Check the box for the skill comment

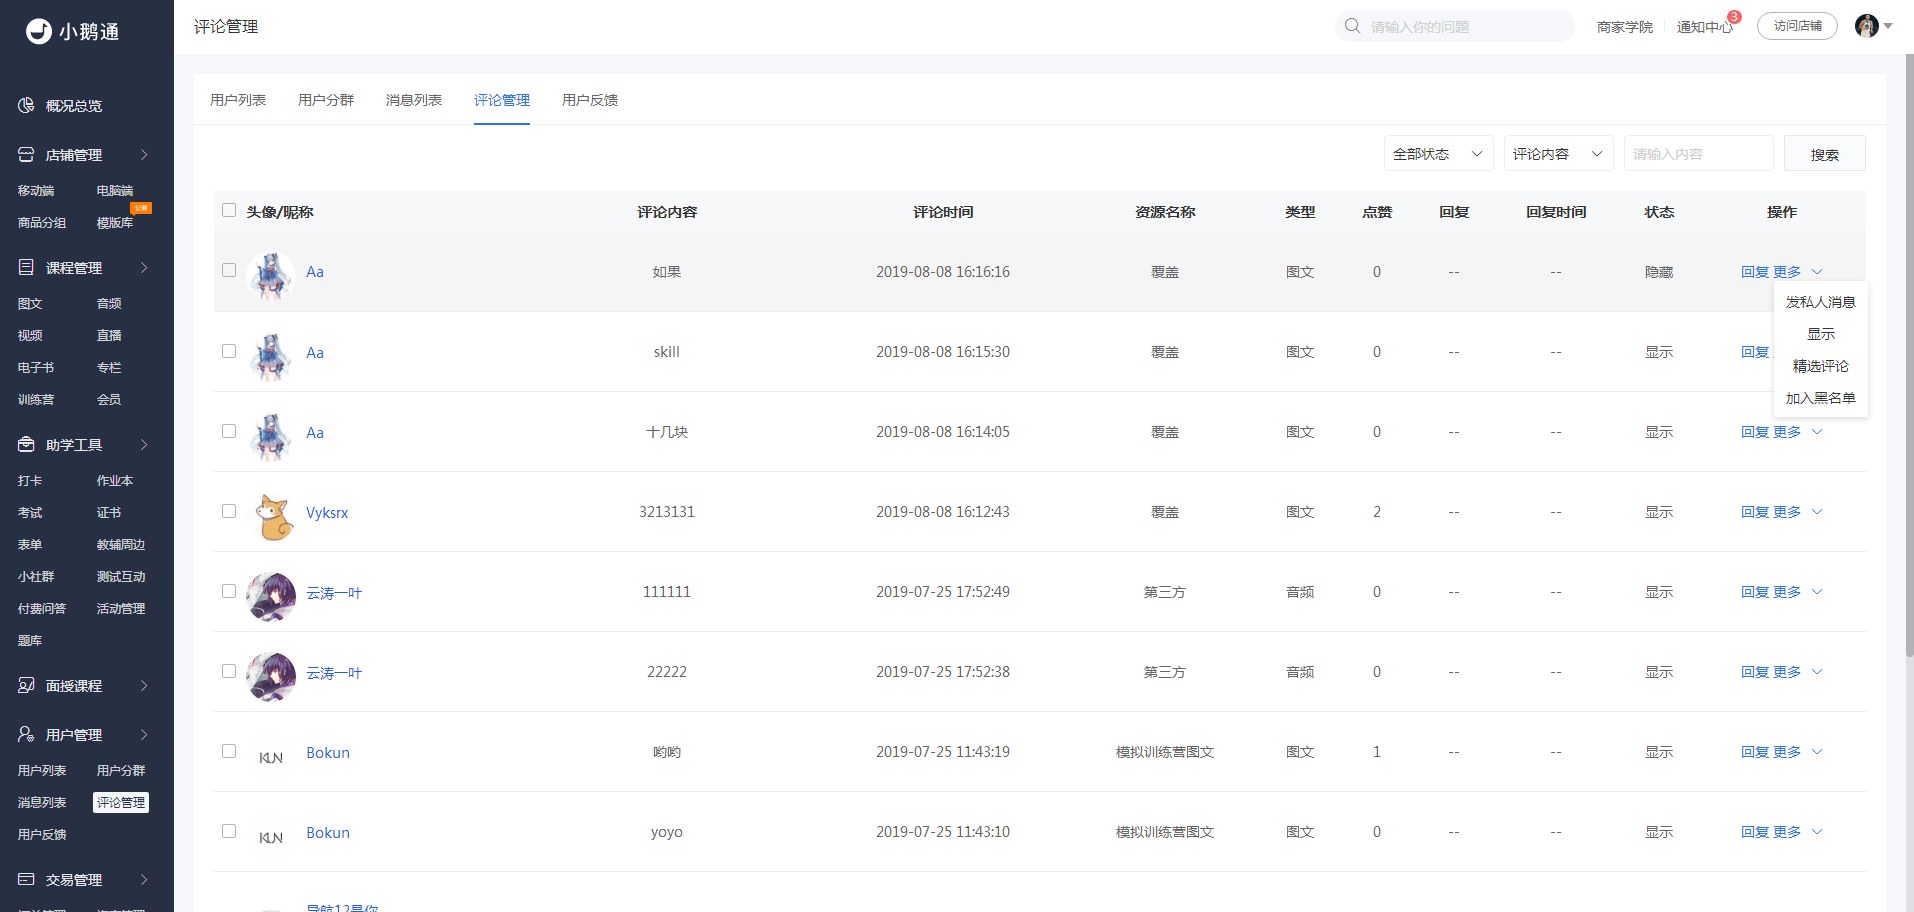[229, 351]
